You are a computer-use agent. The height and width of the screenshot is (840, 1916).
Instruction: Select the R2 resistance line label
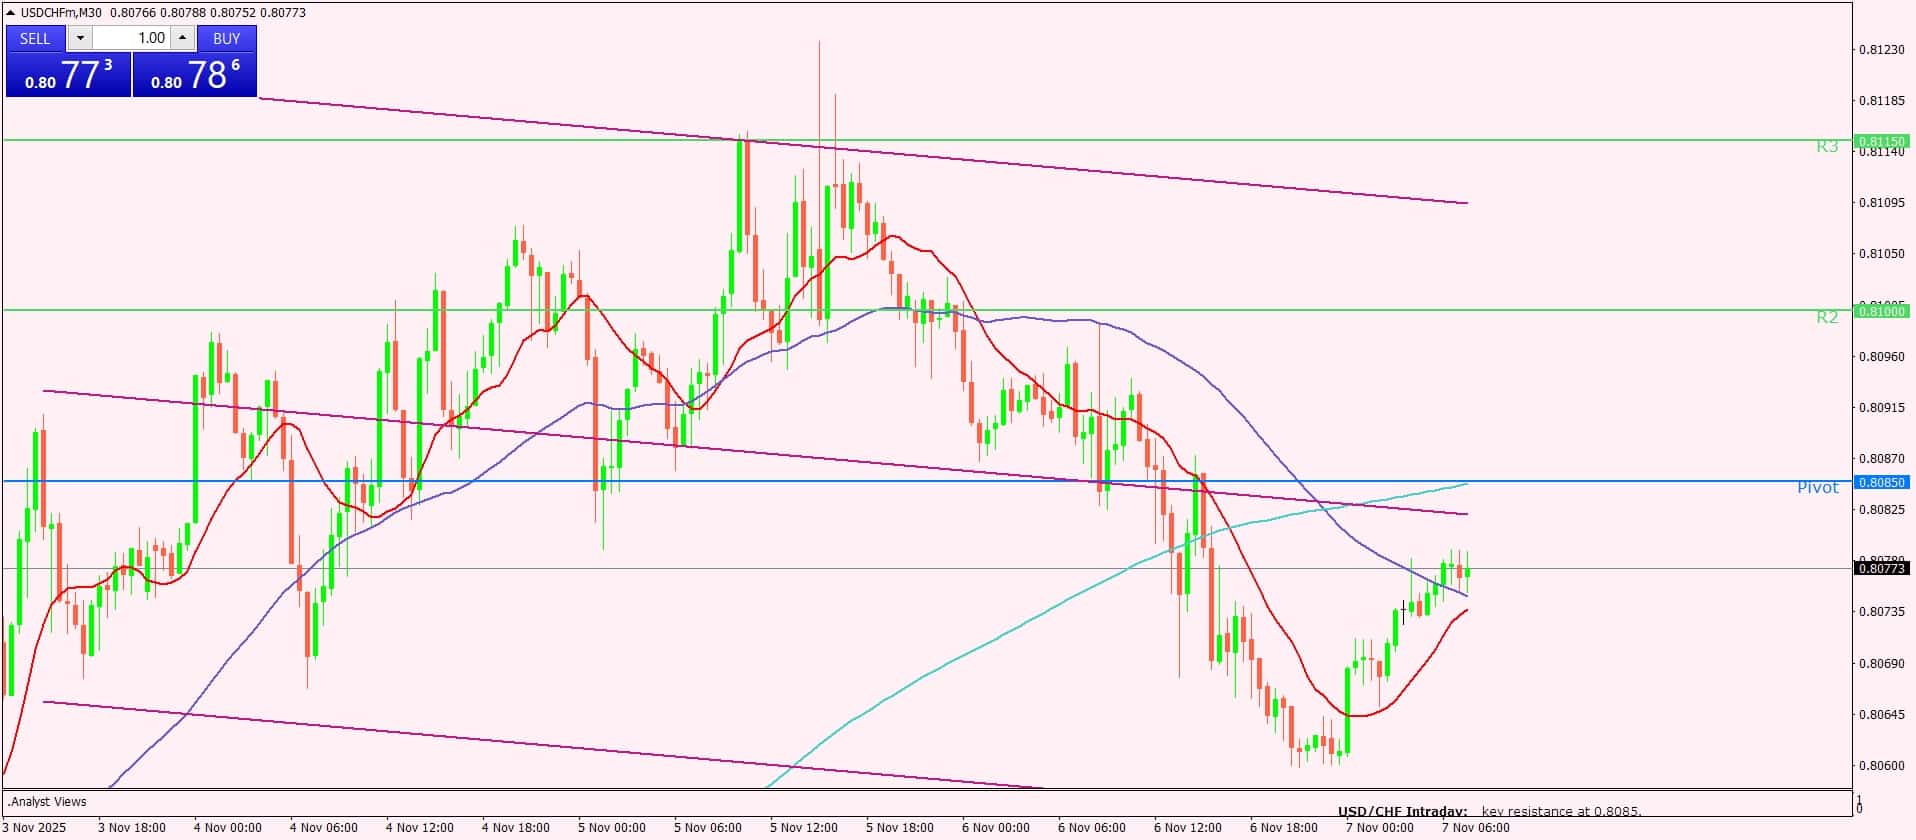1827,317
